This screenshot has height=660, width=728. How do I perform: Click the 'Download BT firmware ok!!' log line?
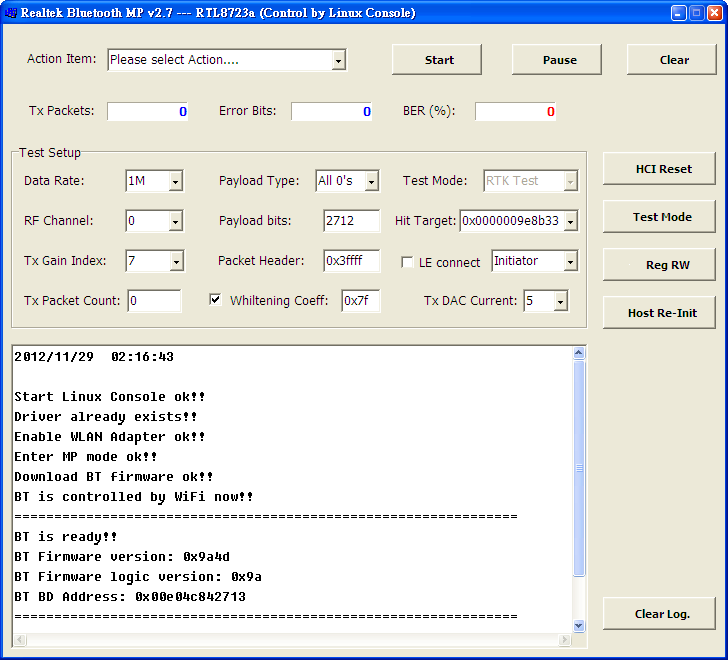click(113, 477)
